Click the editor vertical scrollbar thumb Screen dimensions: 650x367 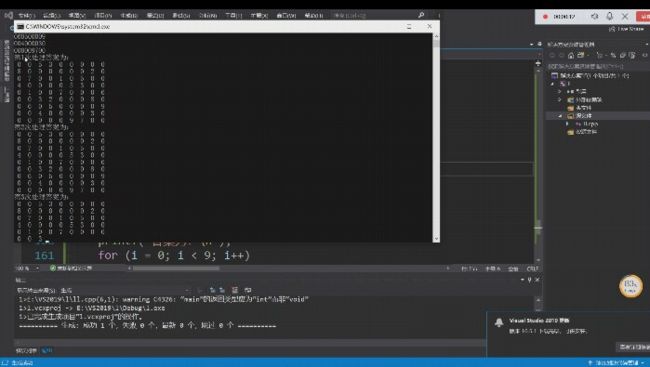click(538, 228)
